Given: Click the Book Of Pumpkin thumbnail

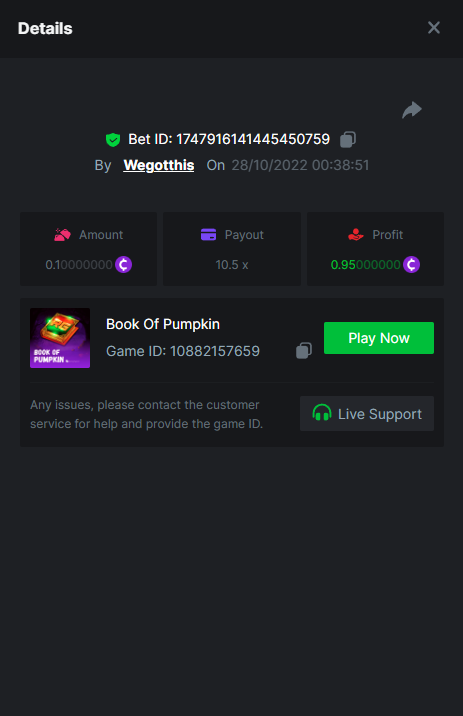Looking at the screenshot, I should 60,338.
